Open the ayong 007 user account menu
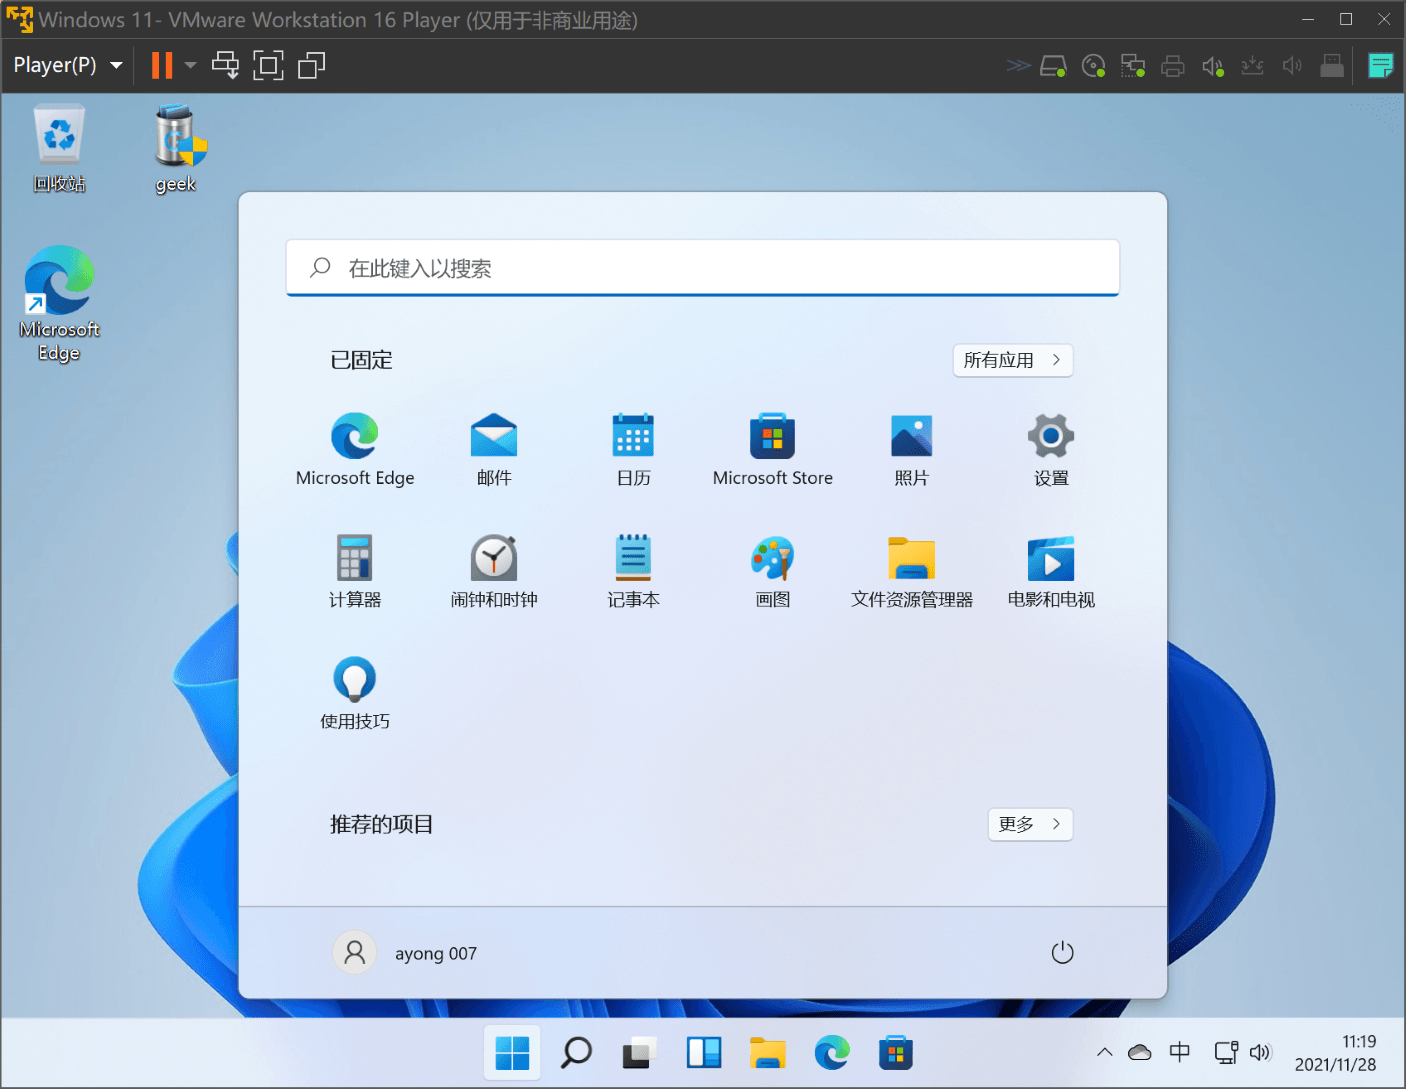 [406, 953]
